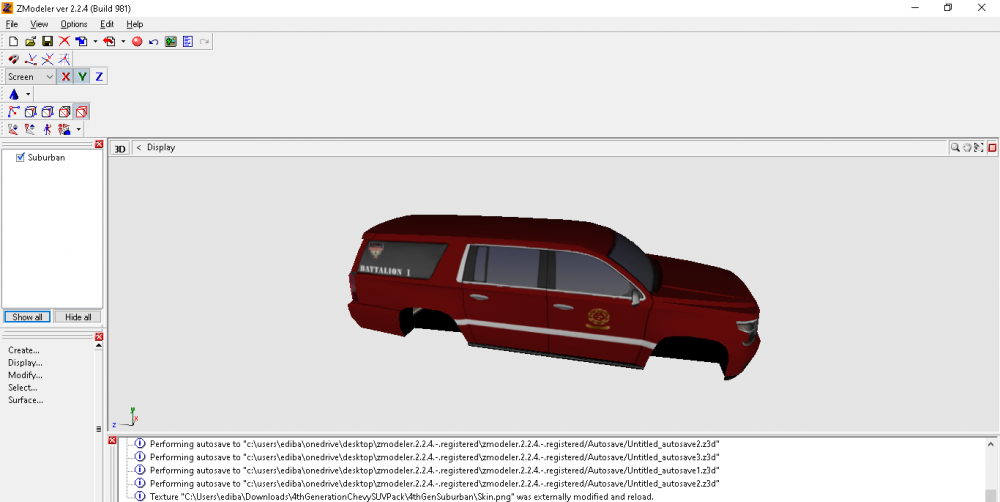Screen dimensions: 1000x502
Task: Save the scene with the floppy disk icon
Action: pos(47,41)
